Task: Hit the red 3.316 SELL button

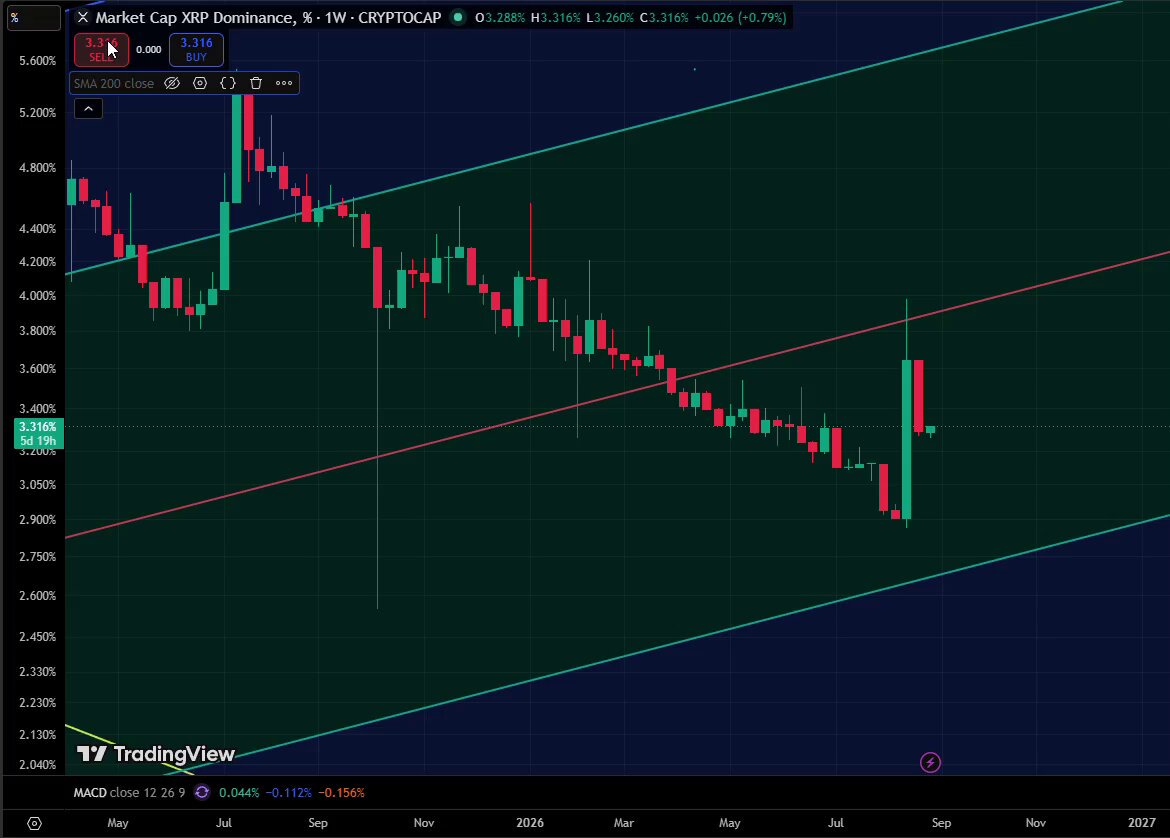Action: tap(101, 49)
